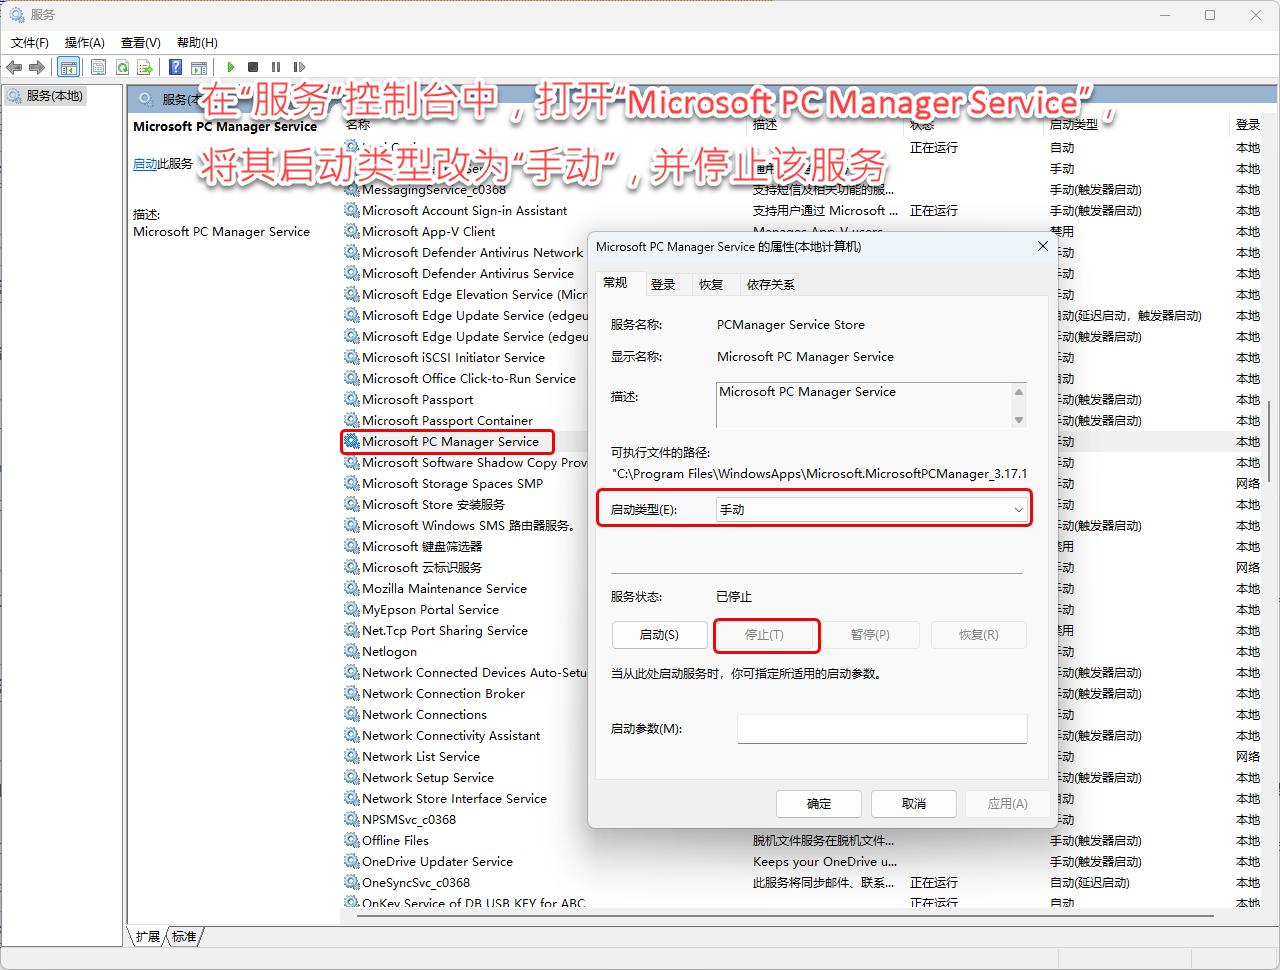Click the description box scroll-down arrow
This screenshot has width=1280, height=970.
pyautogui.click(x=1019, y=420)
